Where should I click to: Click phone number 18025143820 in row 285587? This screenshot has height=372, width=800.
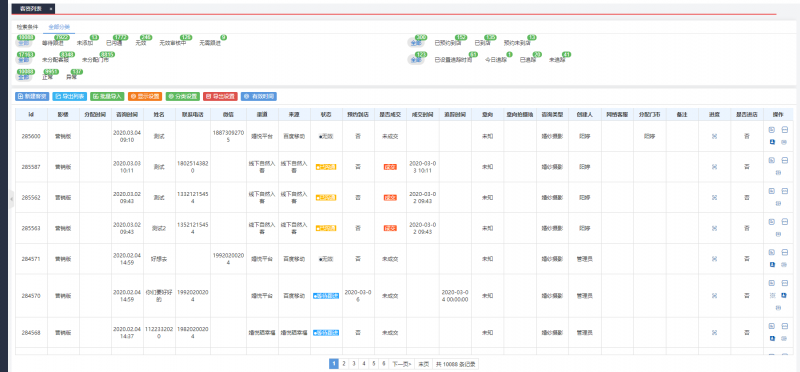click(192, 167)
